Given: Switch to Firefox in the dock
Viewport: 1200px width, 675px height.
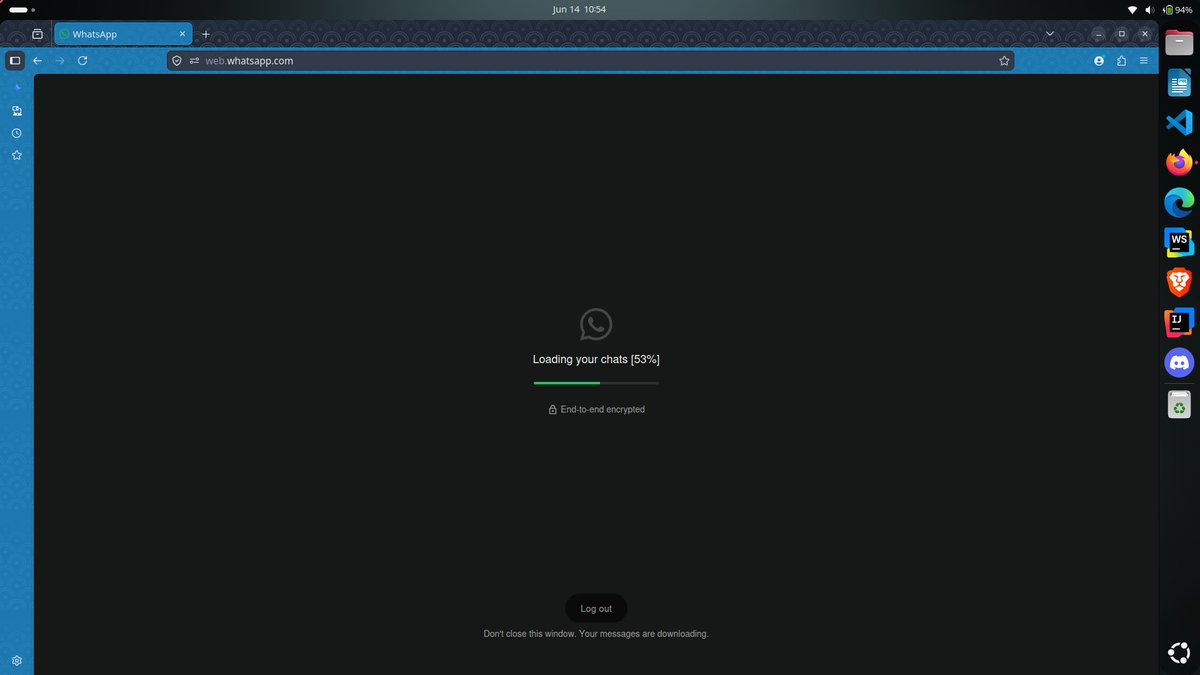Looking at the screenshot, I should point(1179,163).
